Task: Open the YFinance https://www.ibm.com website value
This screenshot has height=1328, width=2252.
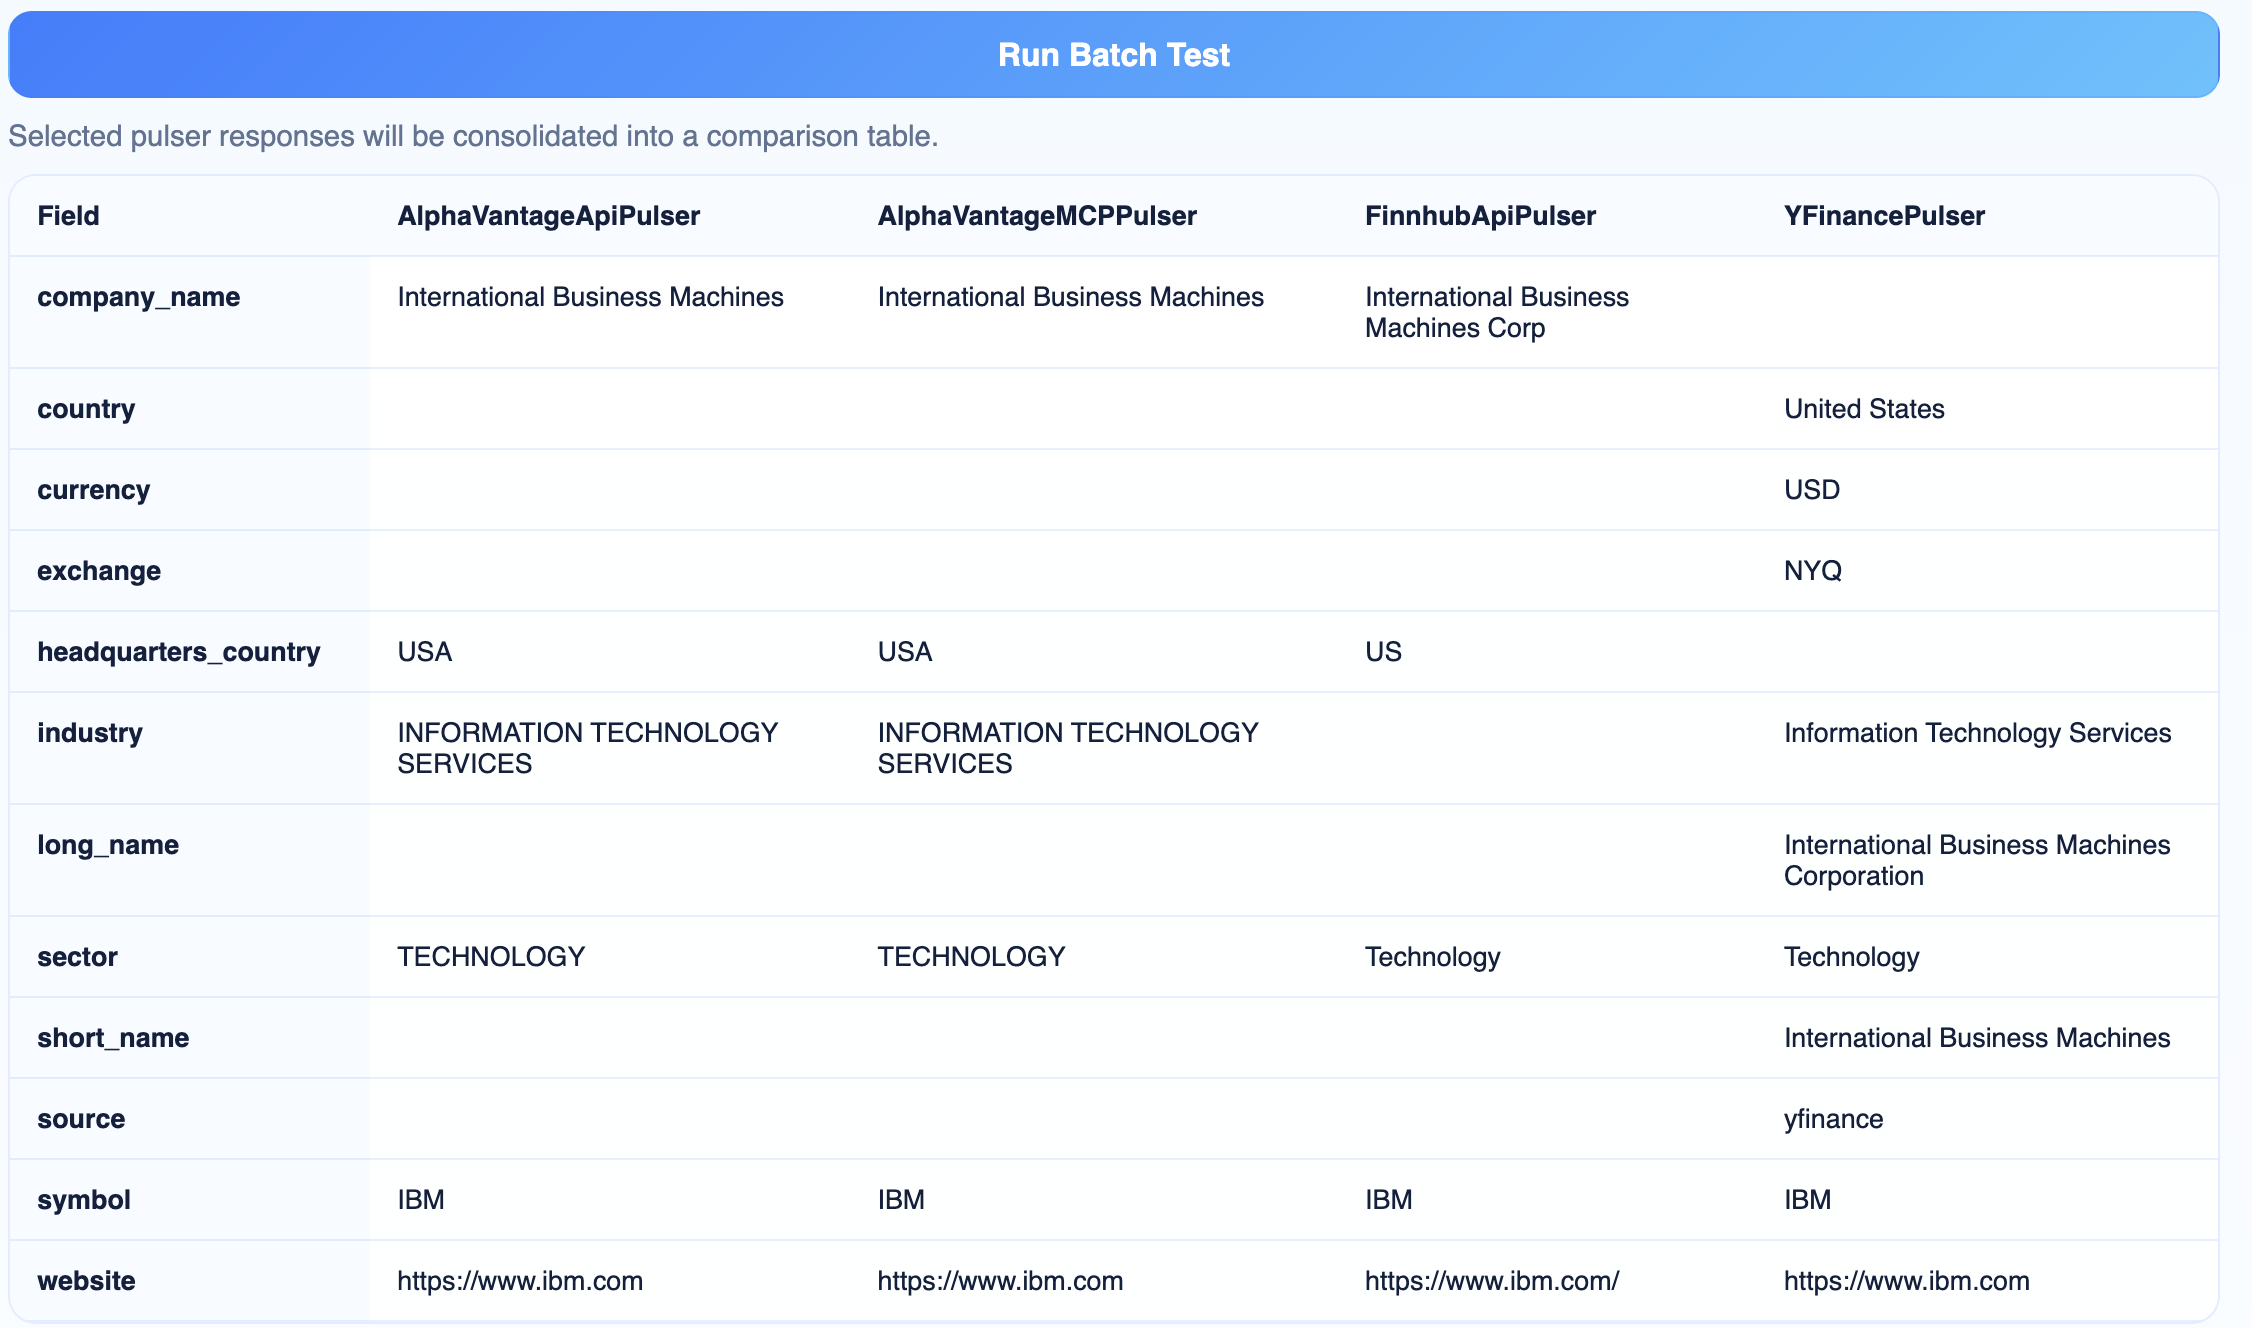Action: (x=1906, y=1281)
